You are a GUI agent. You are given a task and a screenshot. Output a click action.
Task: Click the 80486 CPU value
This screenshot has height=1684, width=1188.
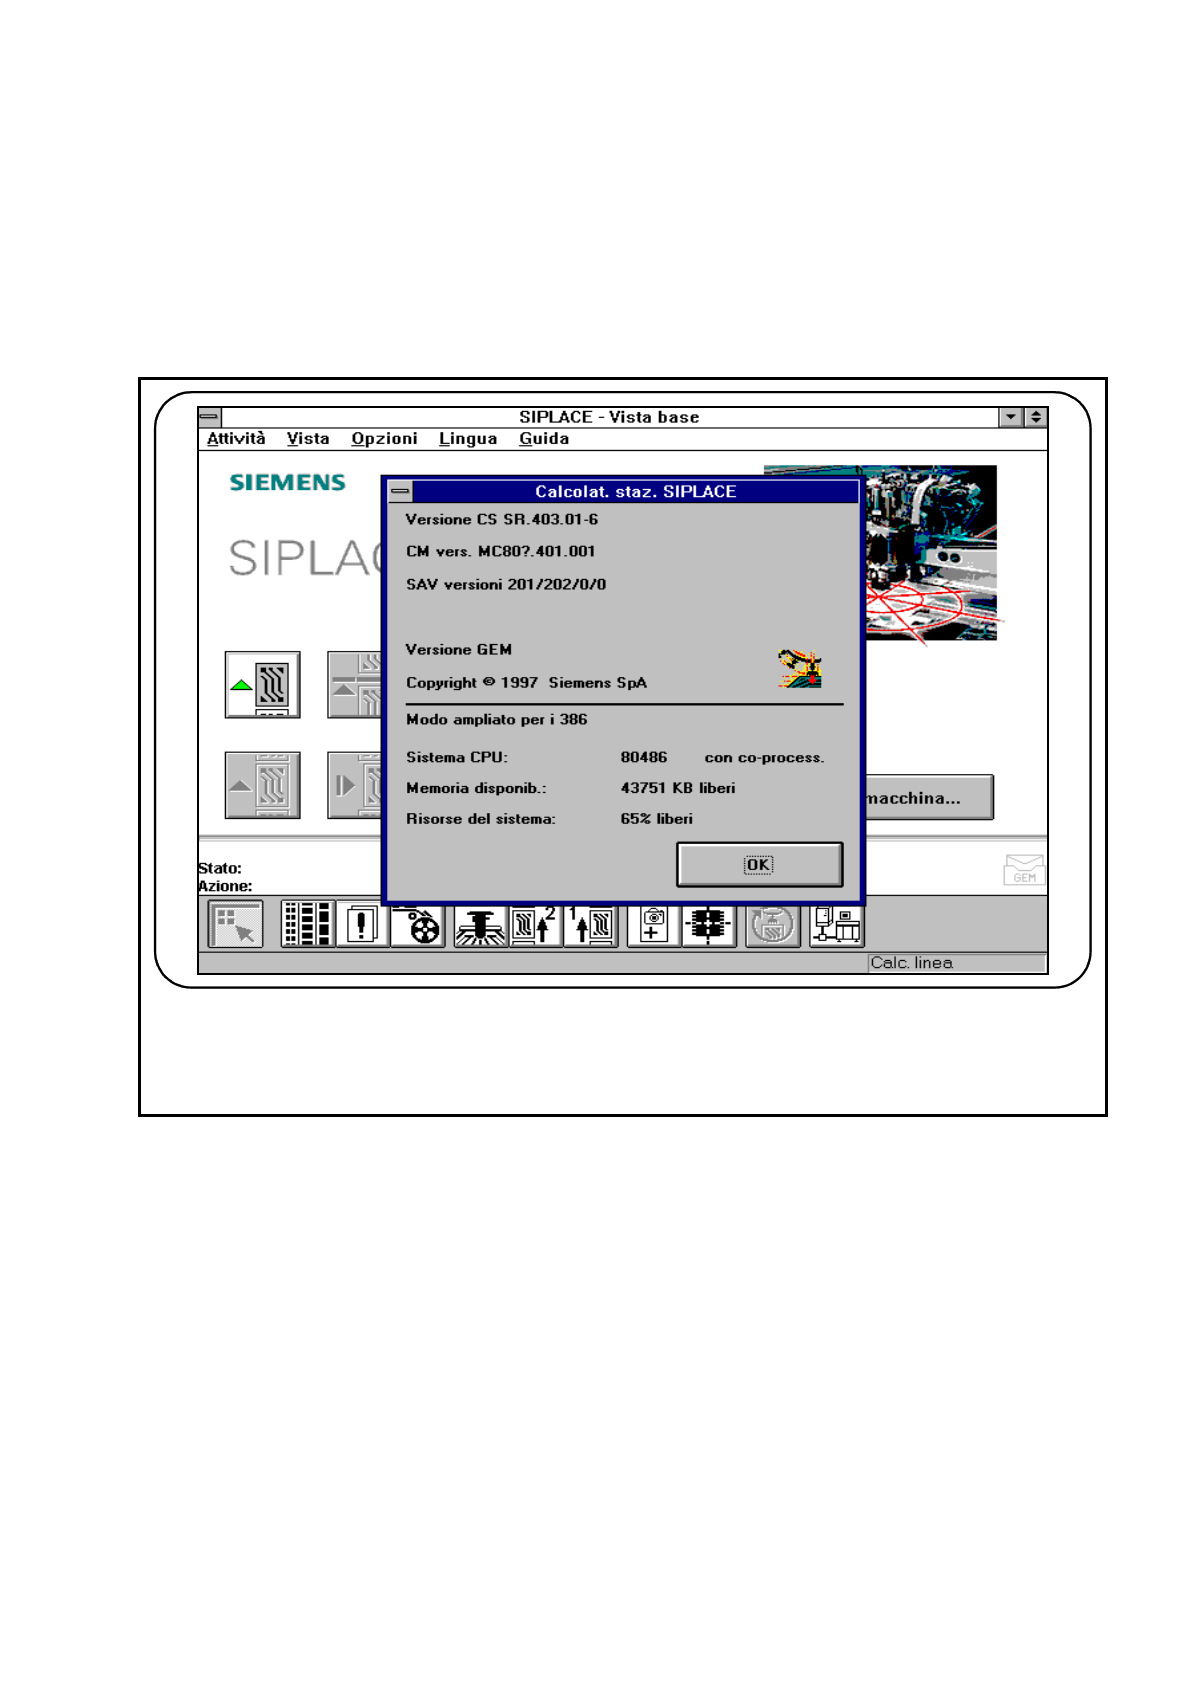644,757
